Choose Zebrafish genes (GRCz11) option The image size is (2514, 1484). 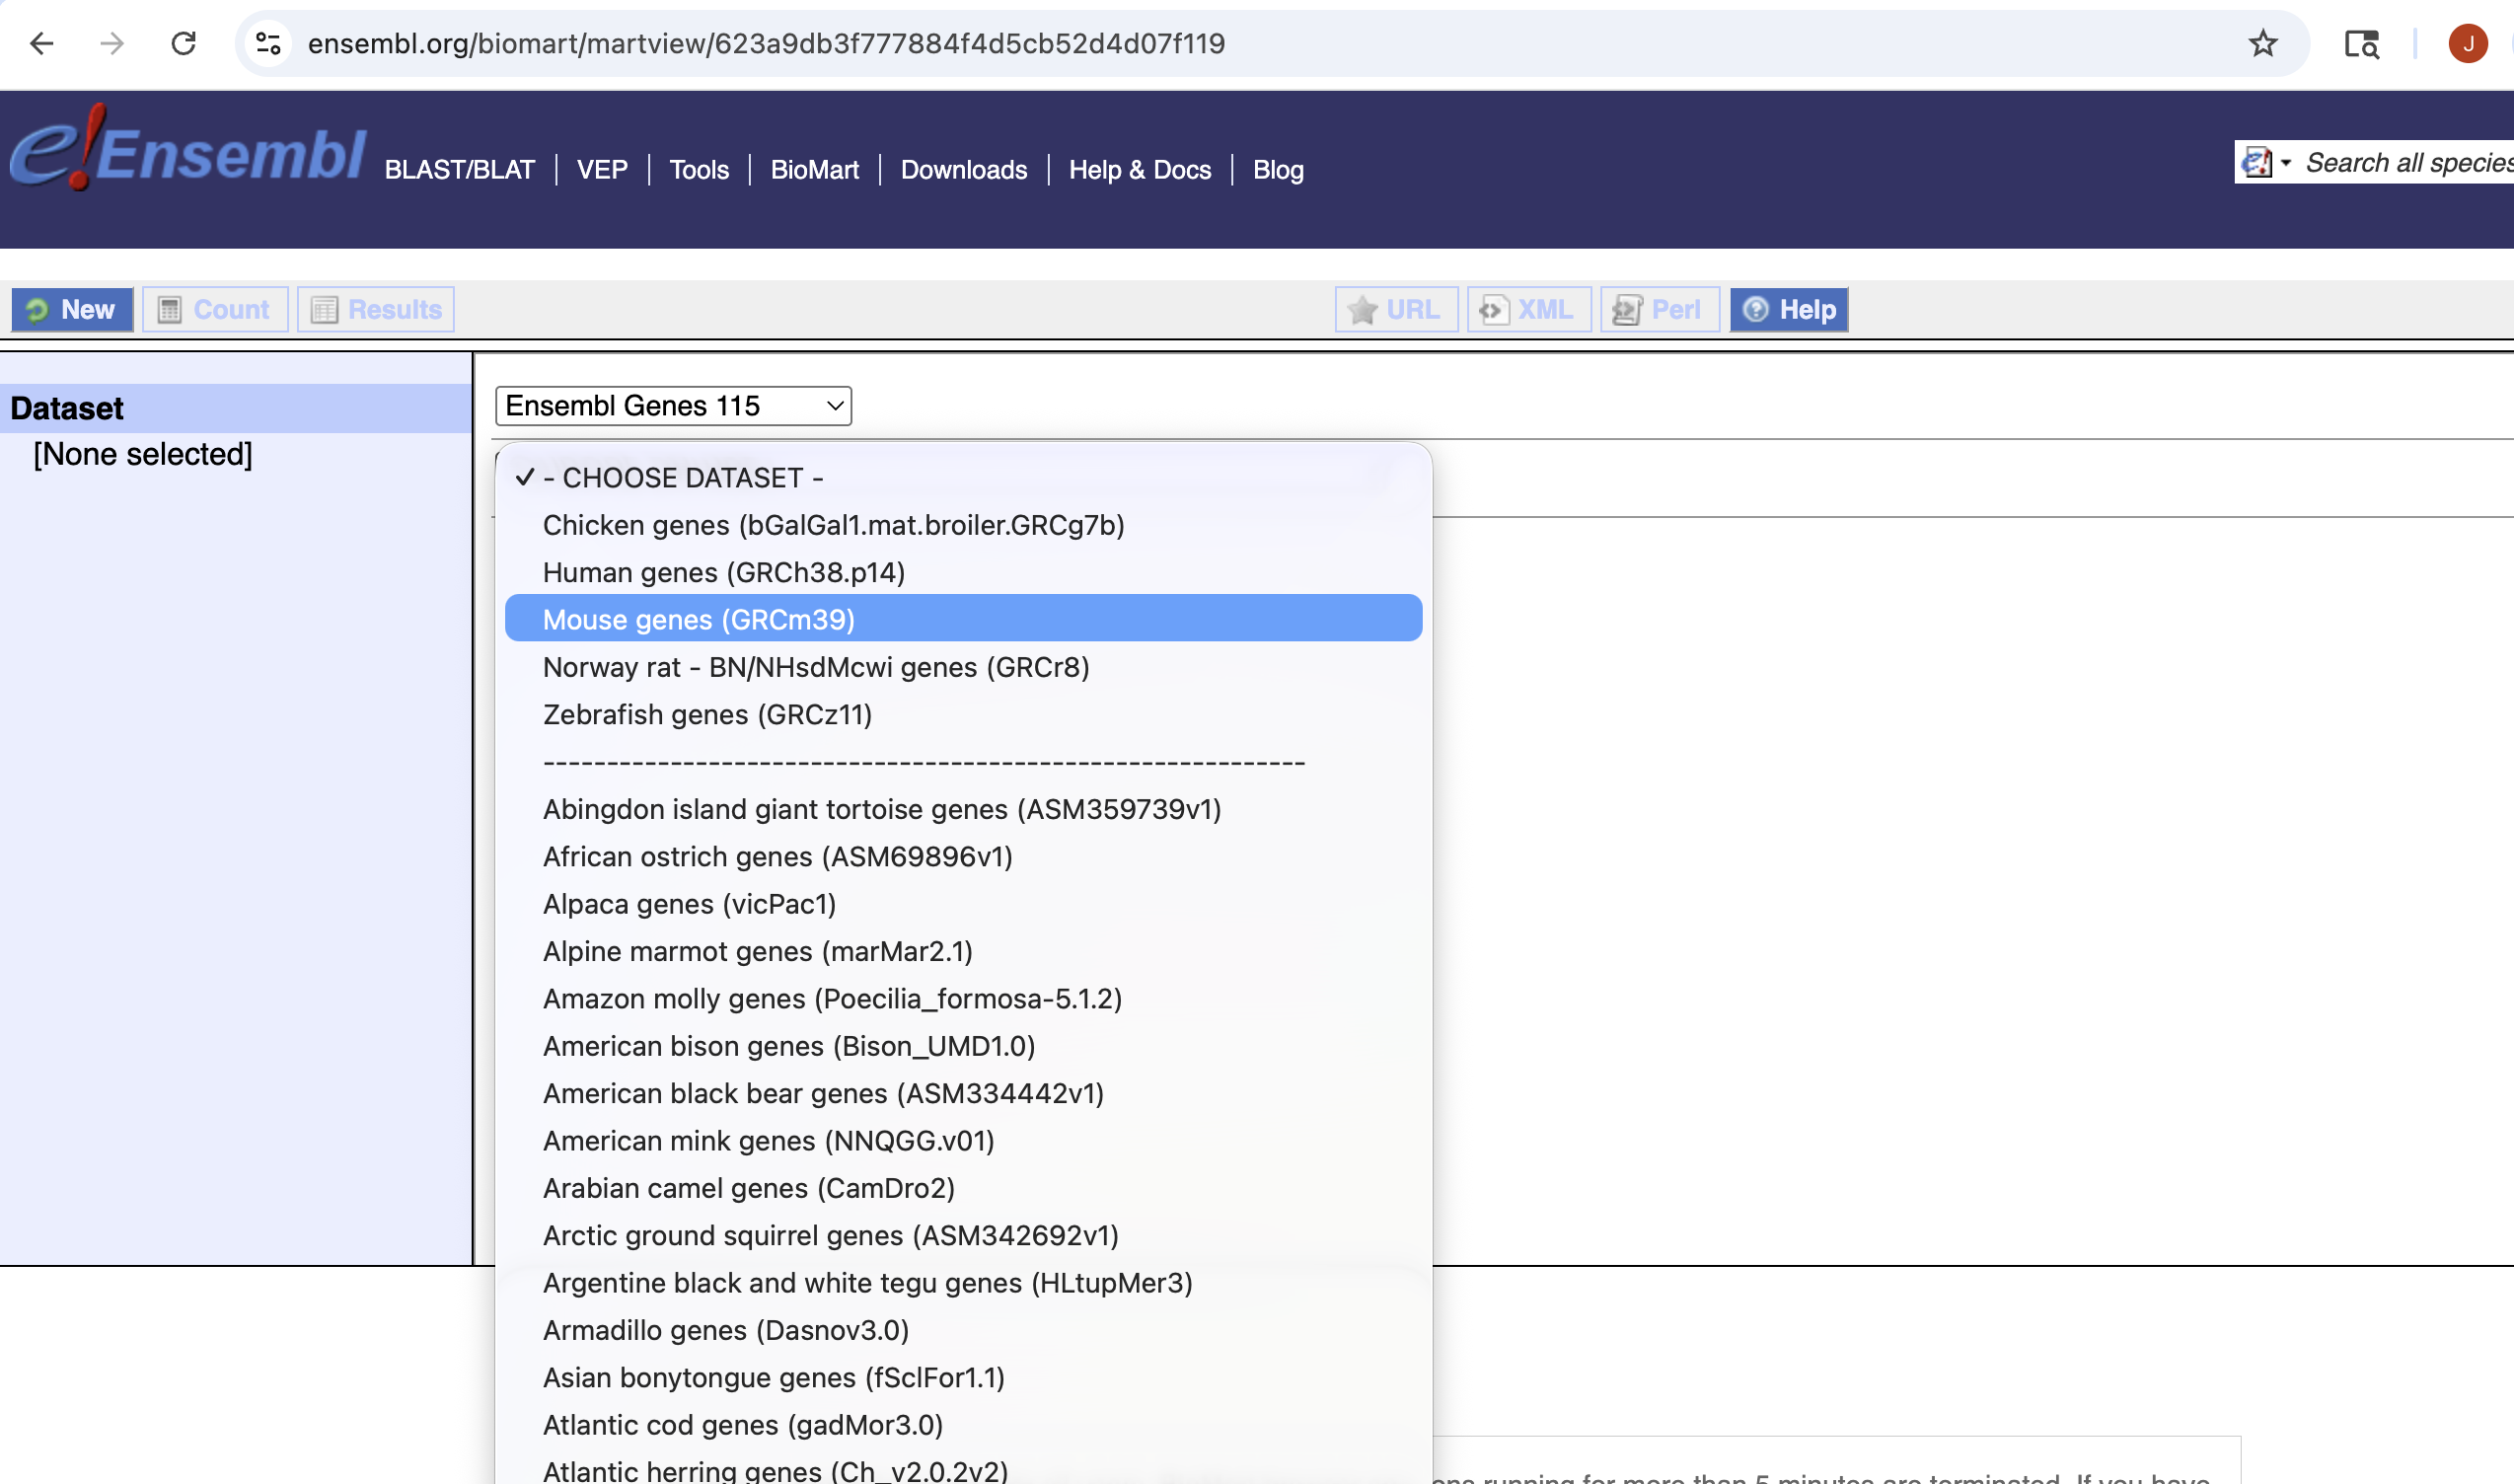[x=706, y=714]
